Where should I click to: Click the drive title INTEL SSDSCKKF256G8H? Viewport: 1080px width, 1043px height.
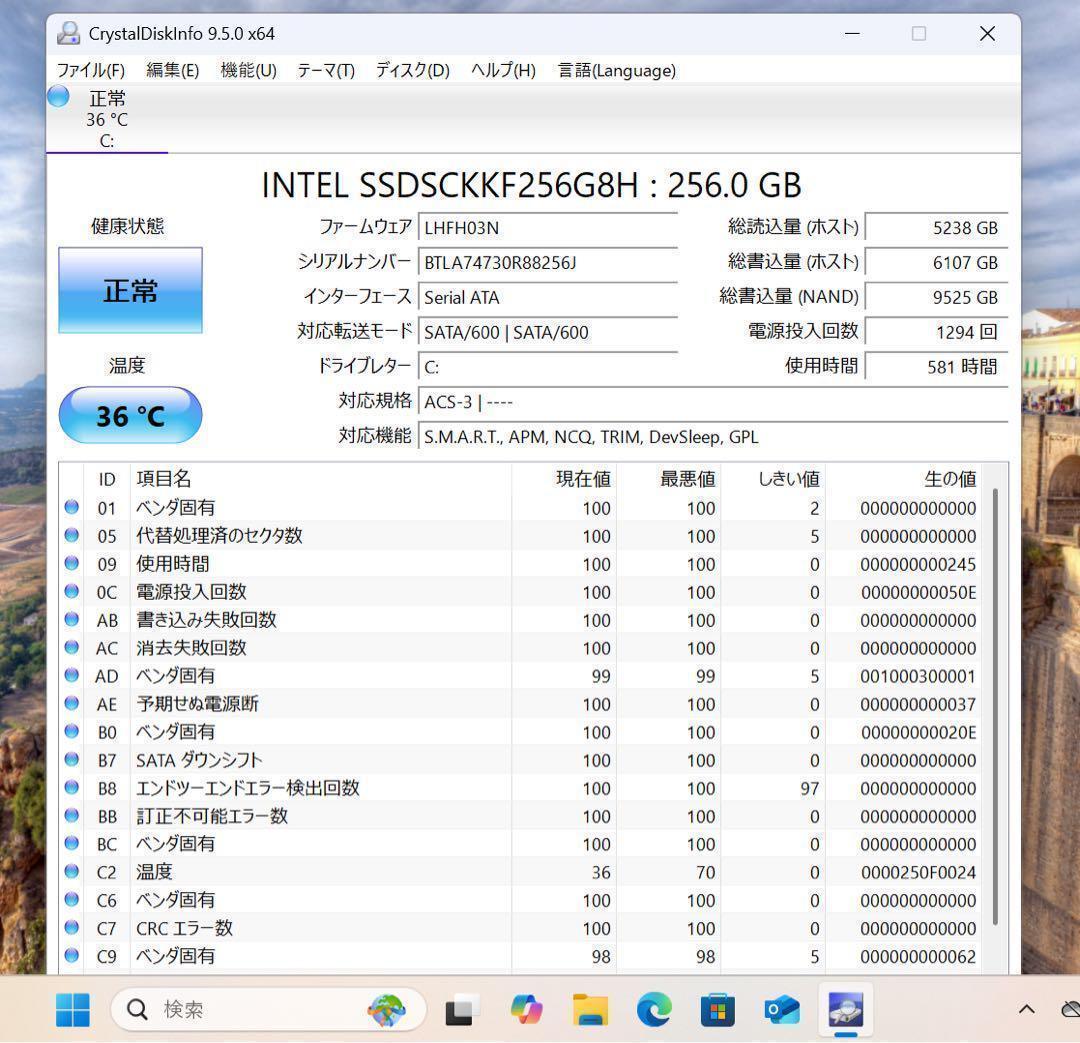pos(531,185)
